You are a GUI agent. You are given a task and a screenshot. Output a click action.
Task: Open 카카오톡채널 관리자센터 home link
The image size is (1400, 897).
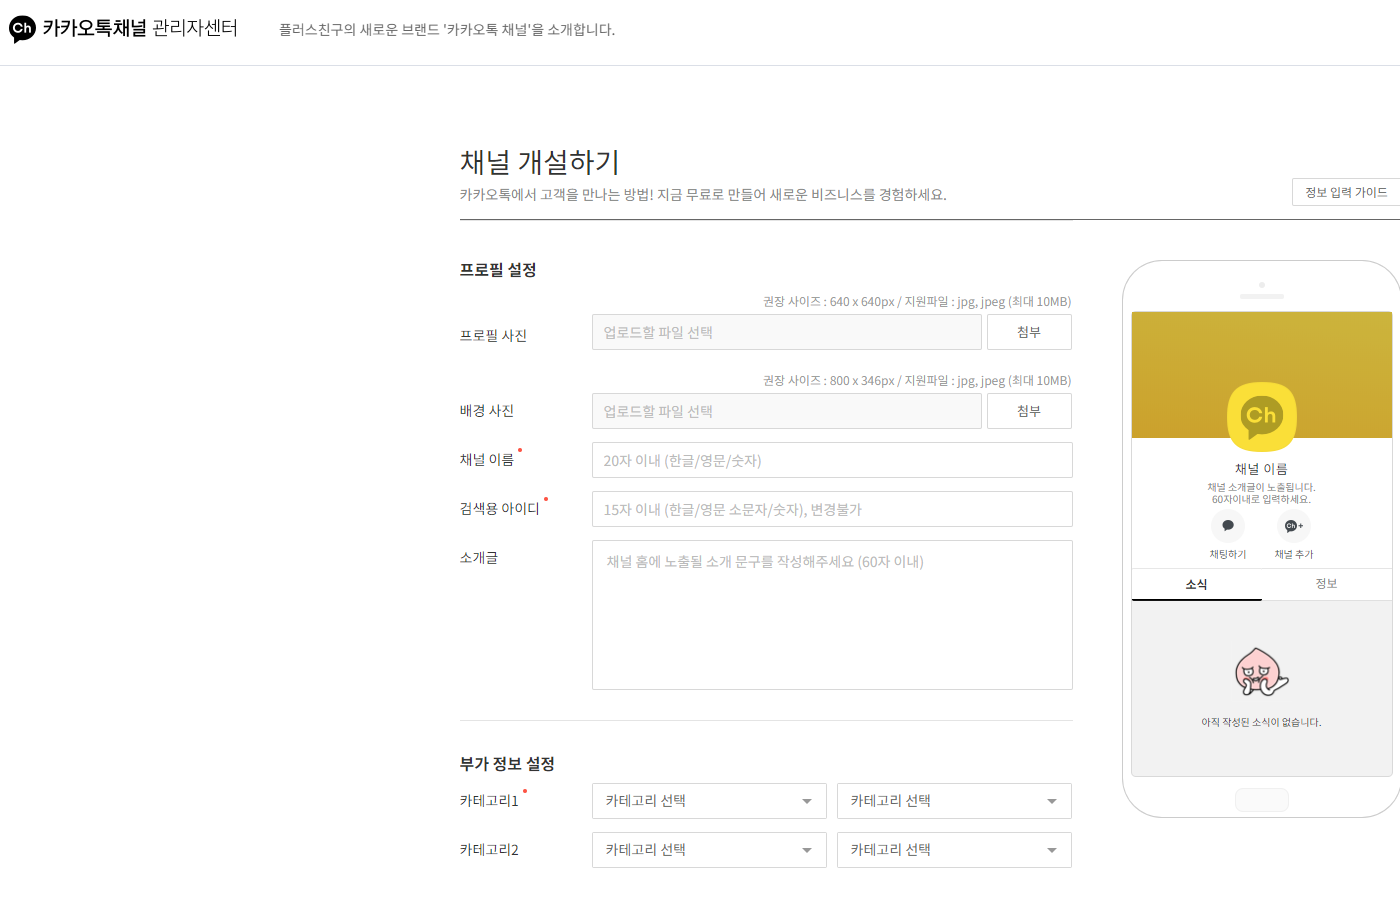[x=124, y=28]
